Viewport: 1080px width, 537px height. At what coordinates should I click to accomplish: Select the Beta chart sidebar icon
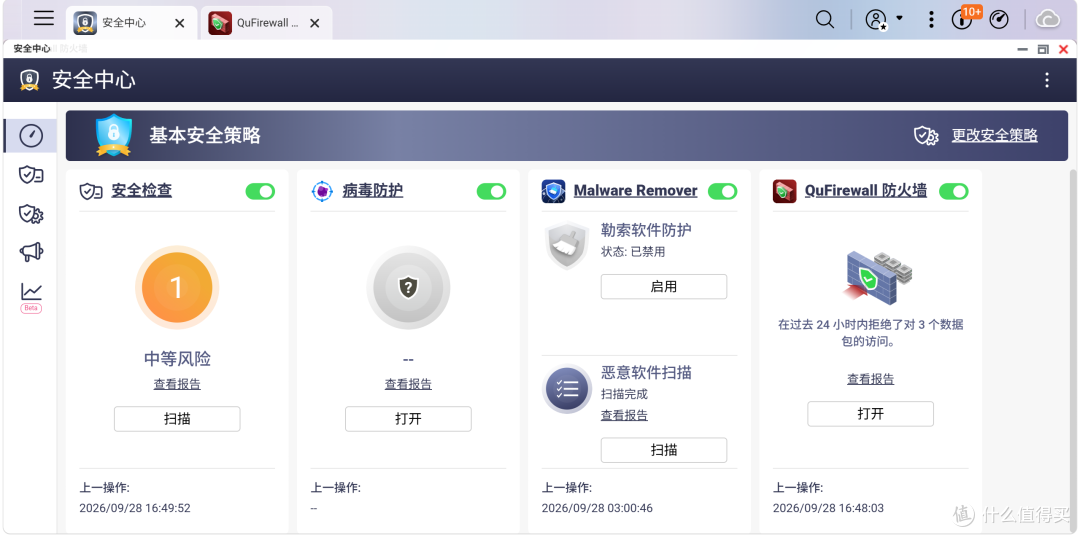click(x=31, y=297)
